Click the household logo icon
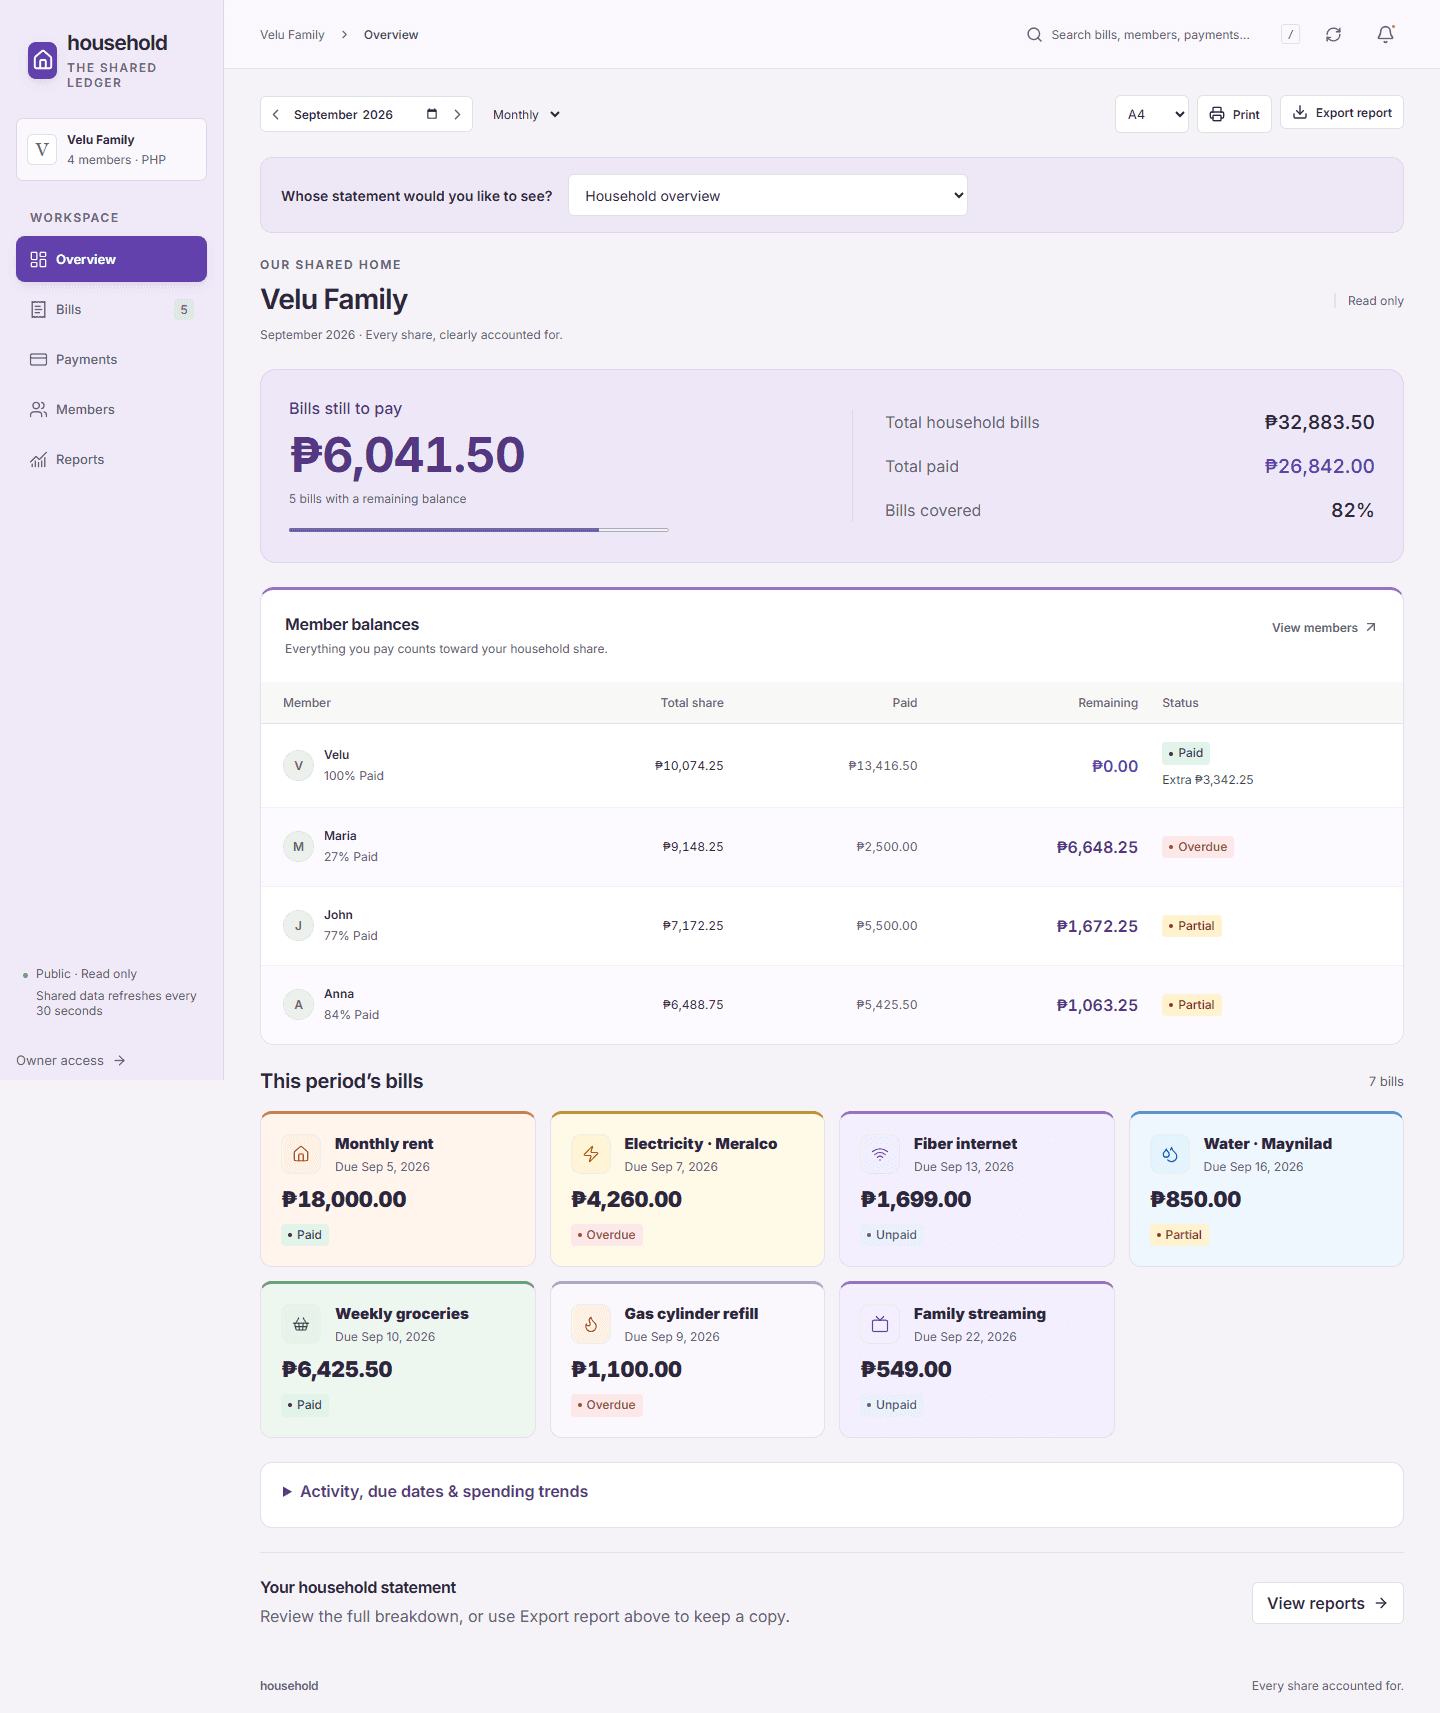Viewport: 1440px width, 1713px height. point(43,60)
